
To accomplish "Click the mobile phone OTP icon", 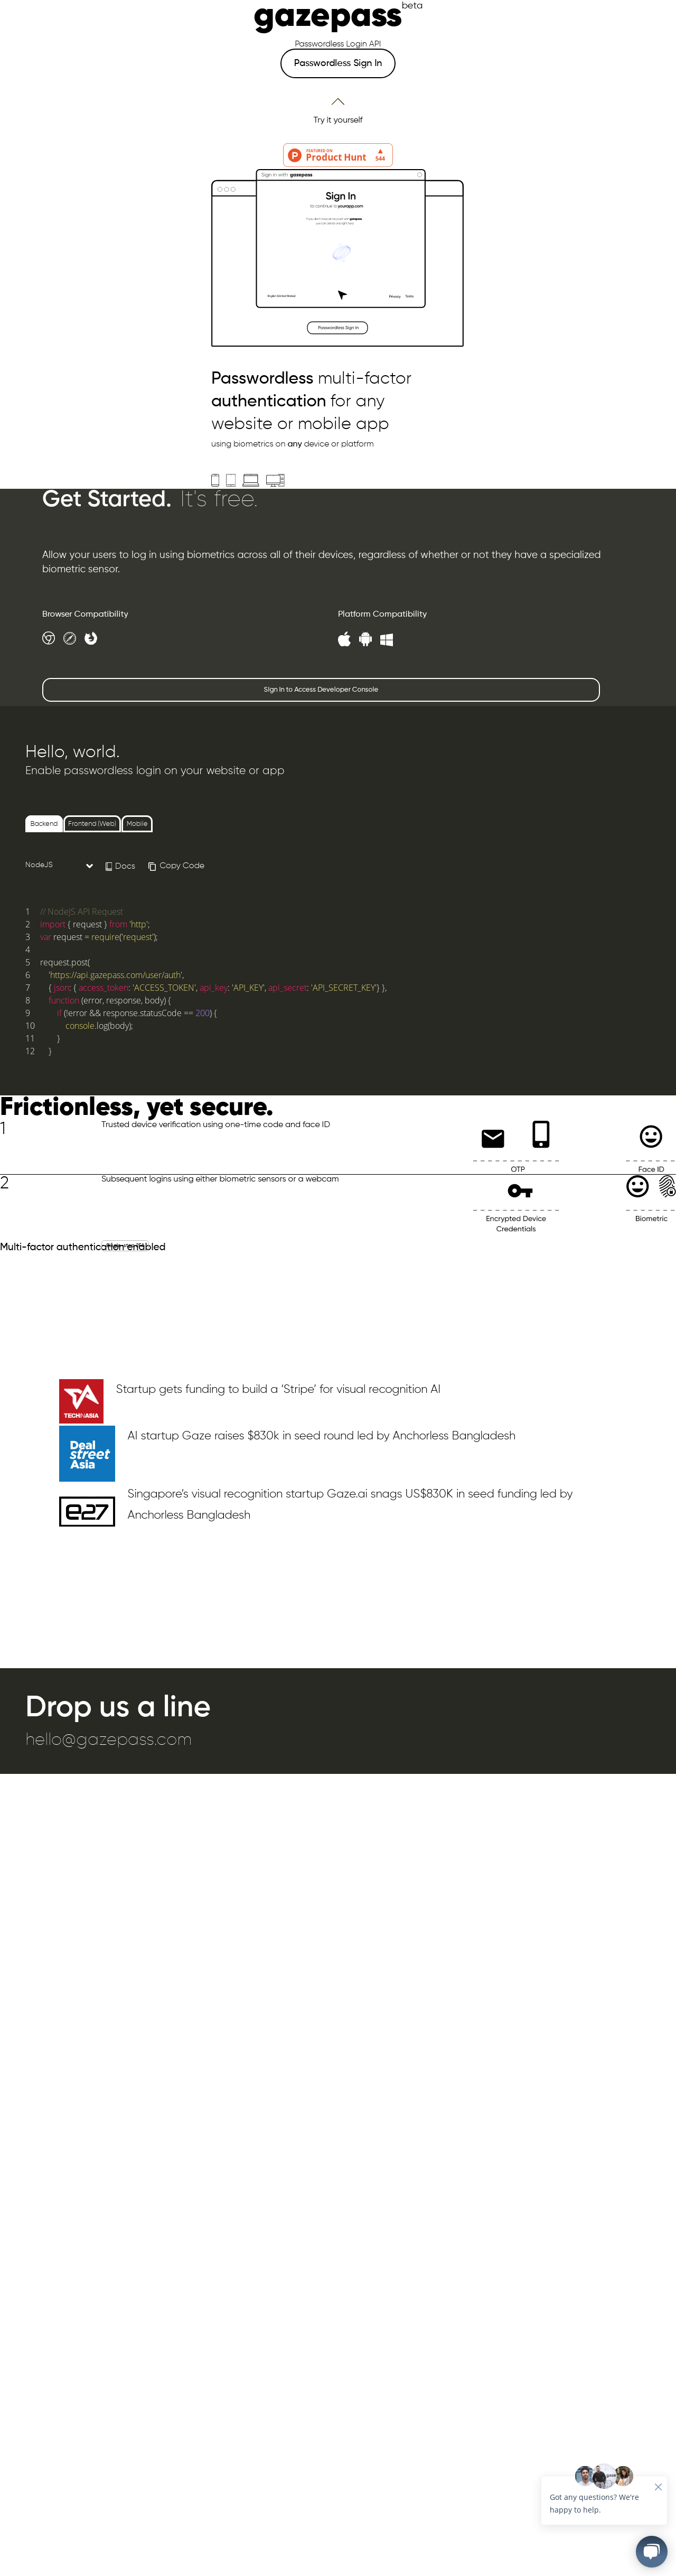I will (541, 1134).
